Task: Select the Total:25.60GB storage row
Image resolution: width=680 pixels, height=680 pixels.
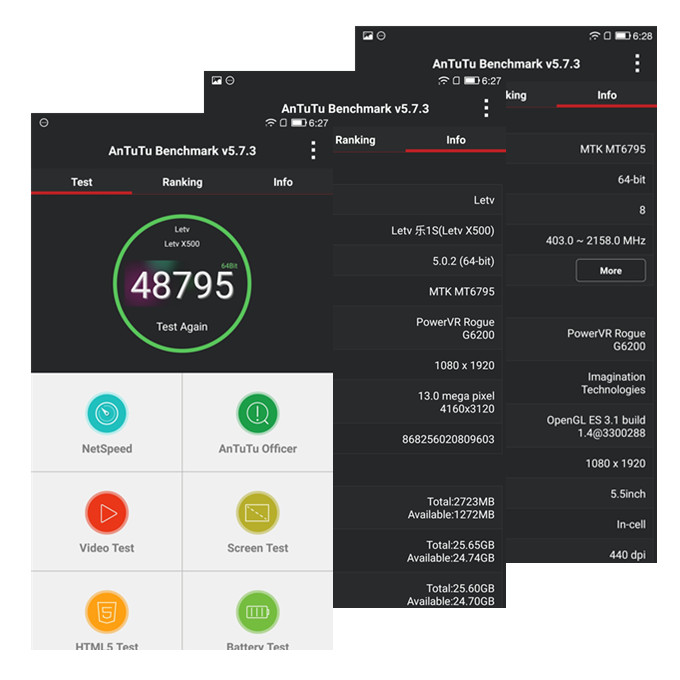Action: (418, 592)
